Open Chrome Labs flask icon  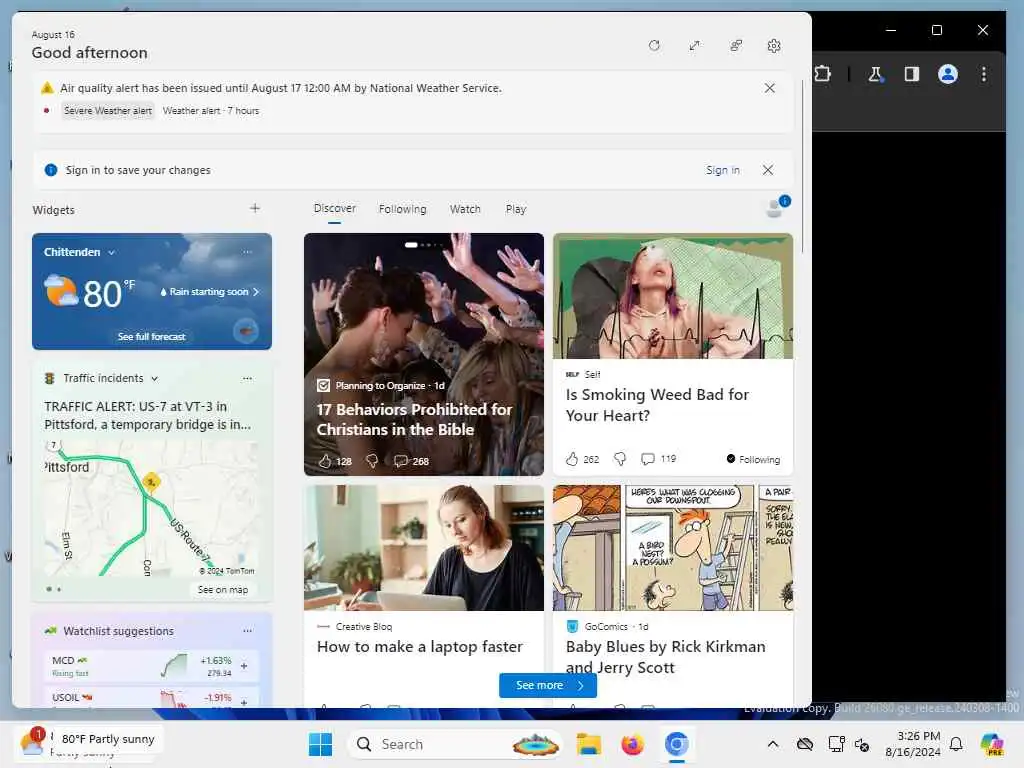pos(875,74)
